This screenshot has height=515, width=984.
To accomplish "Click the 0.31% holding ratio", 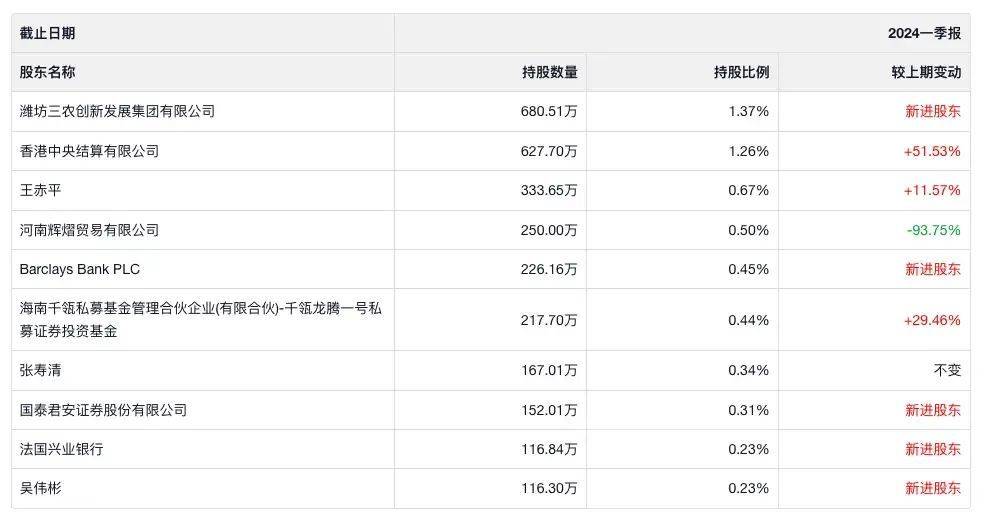I will click(749, 410).
